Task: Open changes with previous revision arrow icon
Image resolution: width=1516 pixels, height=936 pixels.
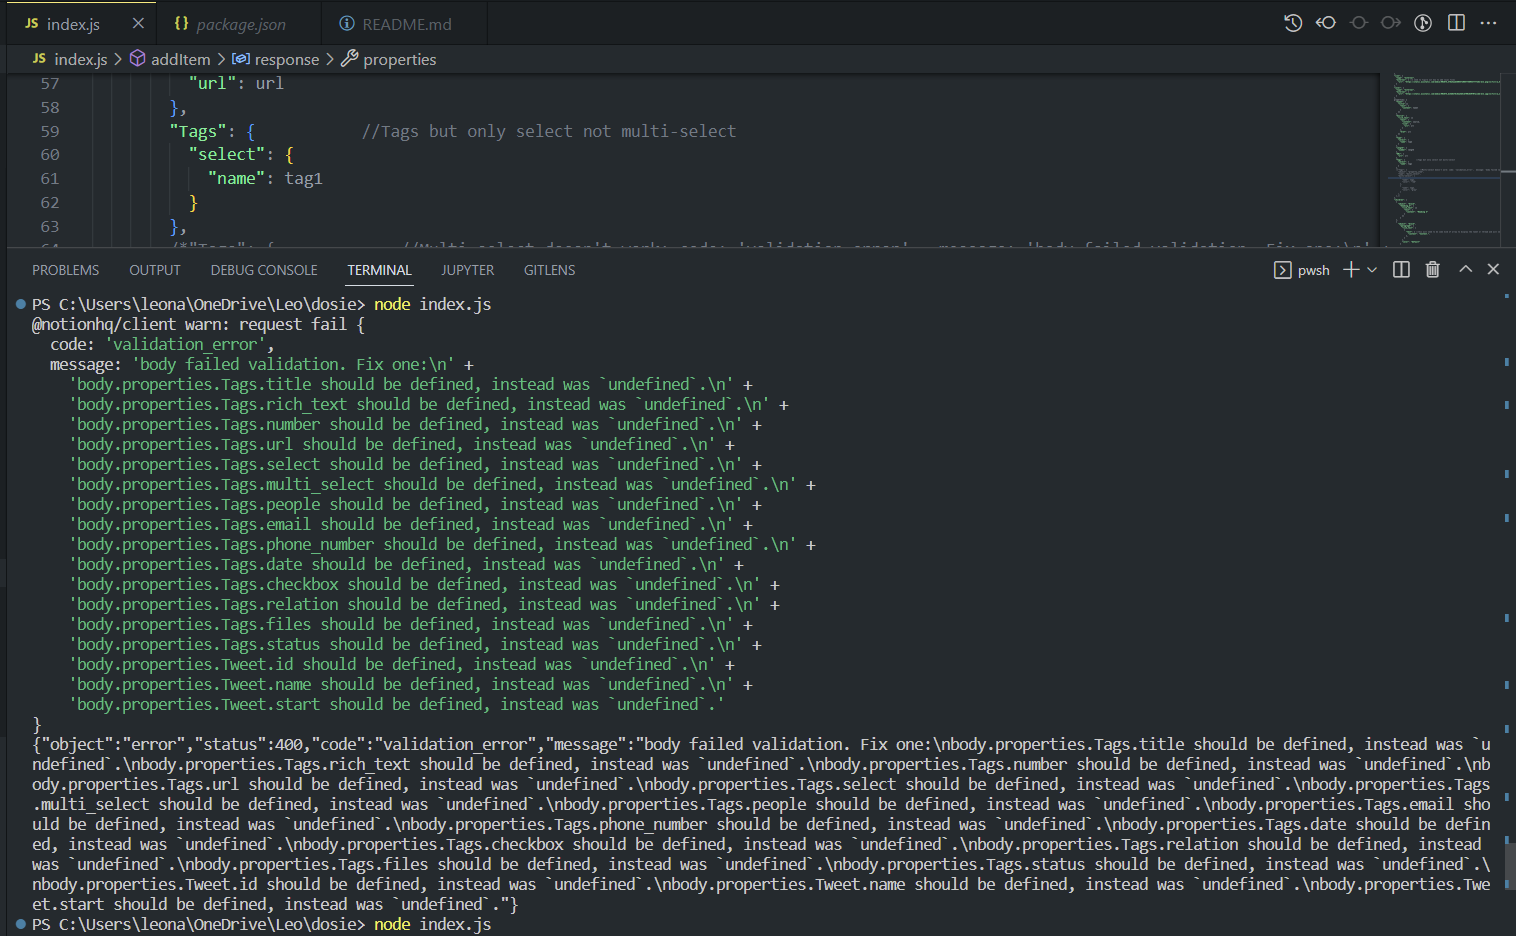Action: [1326, 23]
